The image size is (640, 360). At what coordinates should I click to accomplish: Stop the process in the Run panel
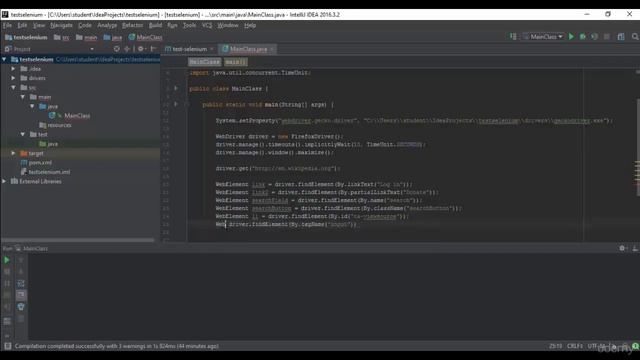(7, 271)
